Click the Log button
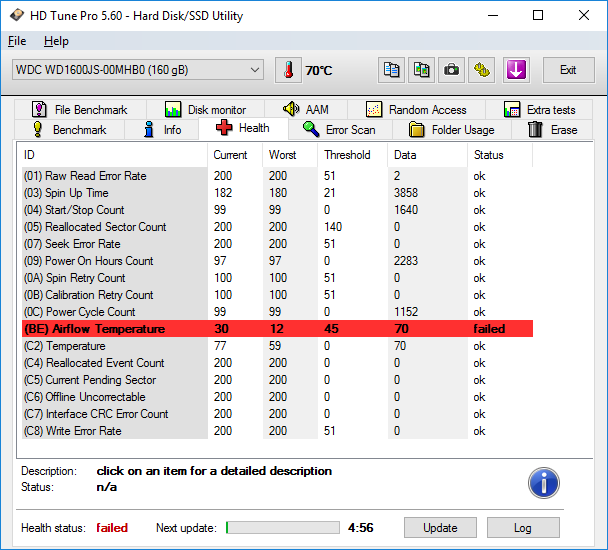Image resolution: width=608 pixels, height=550 pixels. tap(523, 528)
